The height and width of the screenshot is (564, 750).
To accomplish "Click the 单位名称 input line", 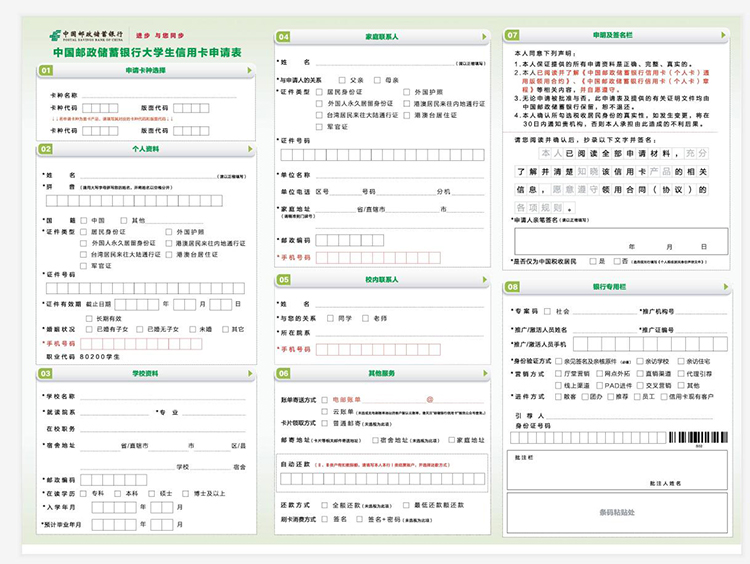I will [399, 175].
